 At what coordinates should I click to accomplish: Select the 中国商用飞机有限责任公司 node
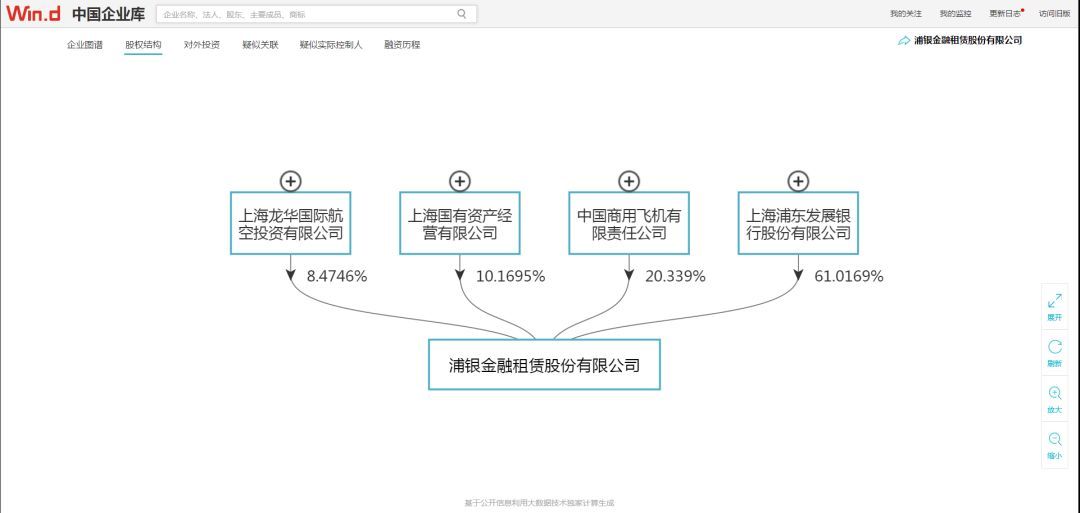pyautogui.click(x=629, y=223)
